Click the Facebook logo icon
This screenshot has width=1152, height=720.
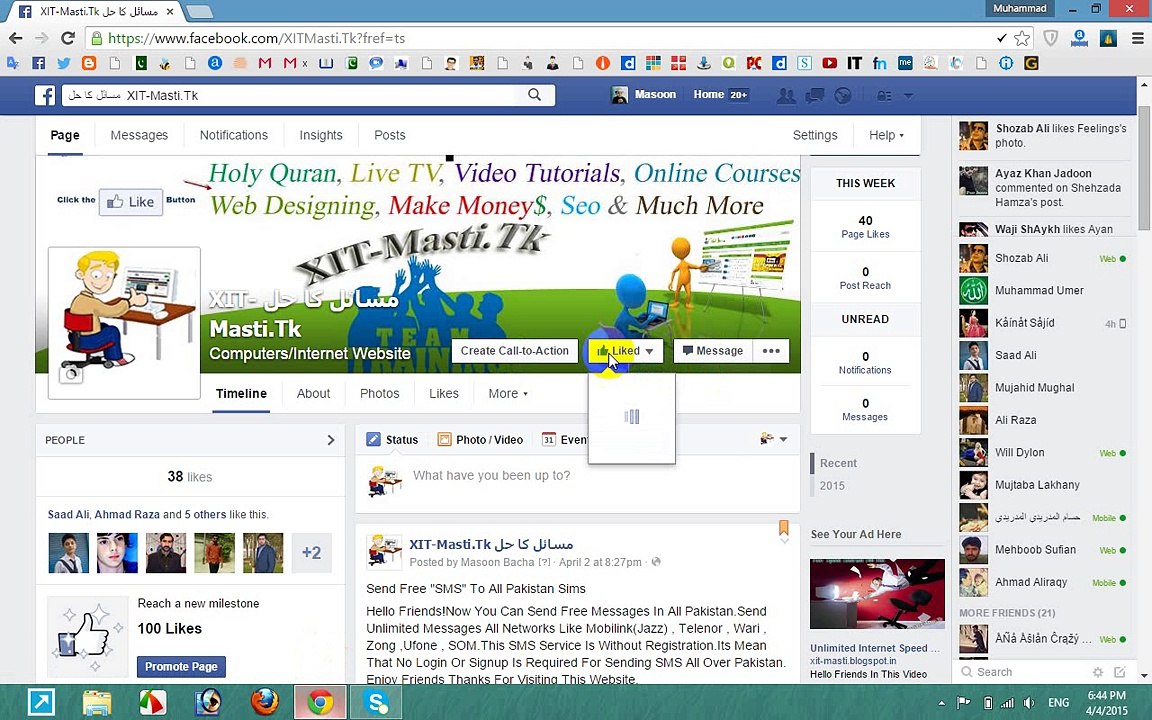45,96
